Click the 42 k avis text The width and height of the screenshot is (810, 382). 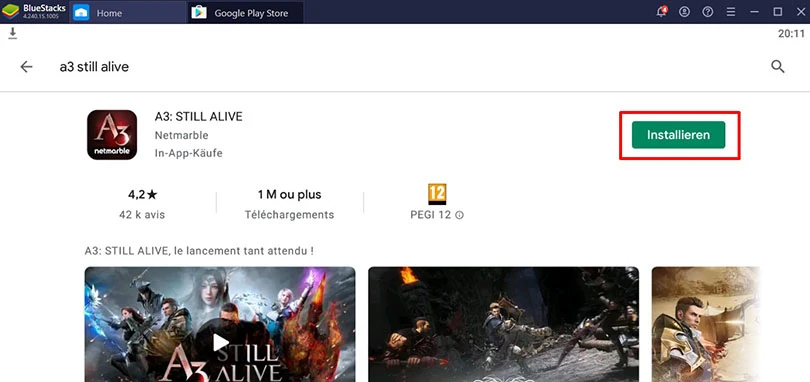[x=142, y=215]
